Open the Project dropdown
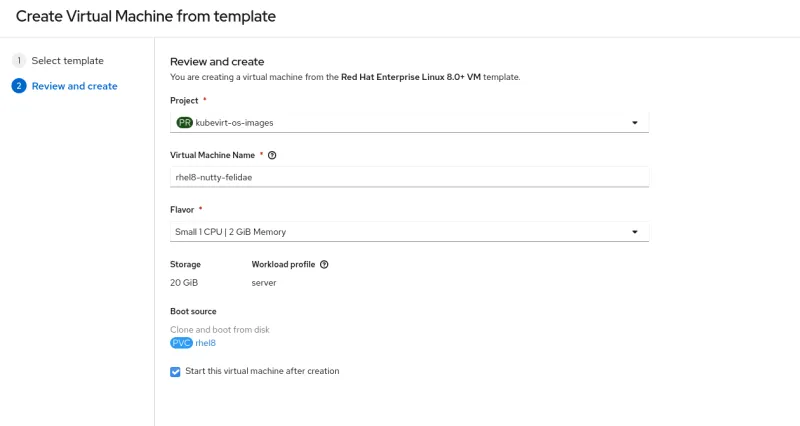The height and width of the screenshot is (426, 800). pyautogui.click(x=410, y=123)
